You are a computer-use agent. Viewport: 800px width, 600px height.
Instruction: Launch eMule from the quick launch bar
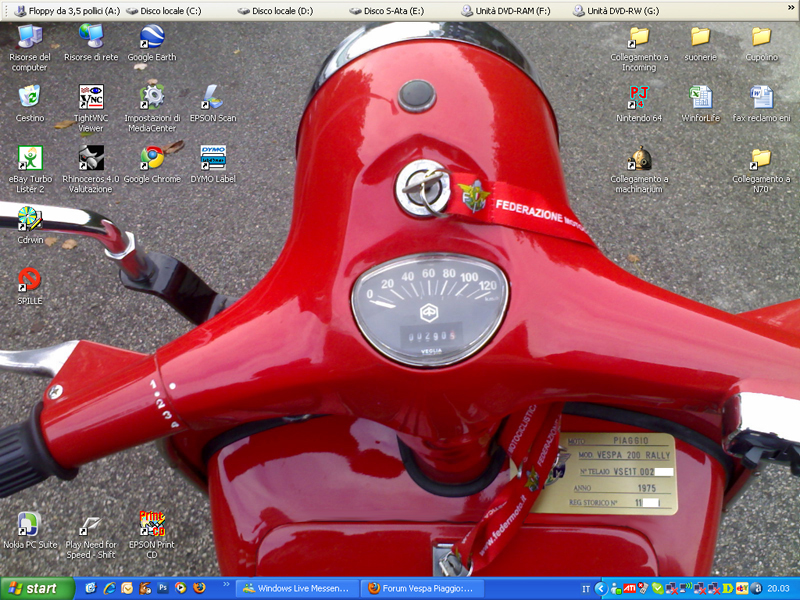point(145,588)
